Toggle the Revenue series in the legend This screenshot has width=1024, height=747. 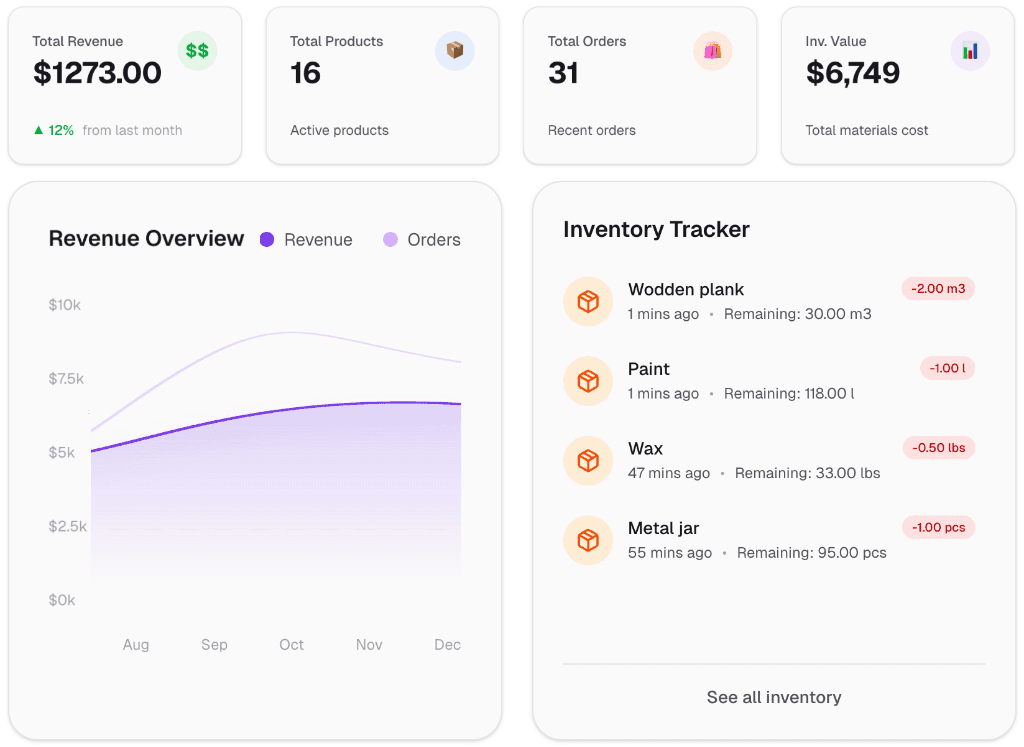[x=306, y=240]
